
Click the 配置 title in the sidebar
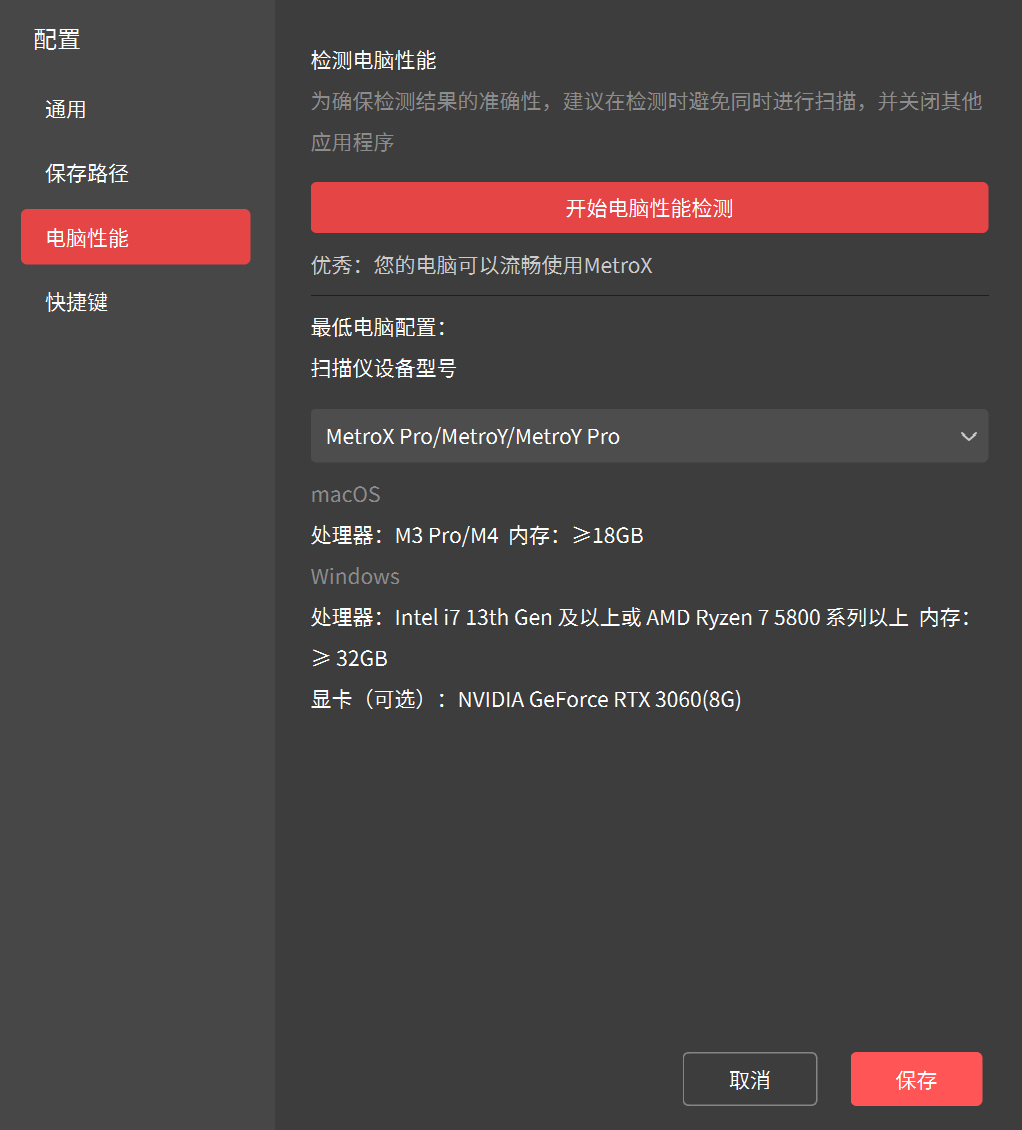pyautogui.click(x=57, y=40)
